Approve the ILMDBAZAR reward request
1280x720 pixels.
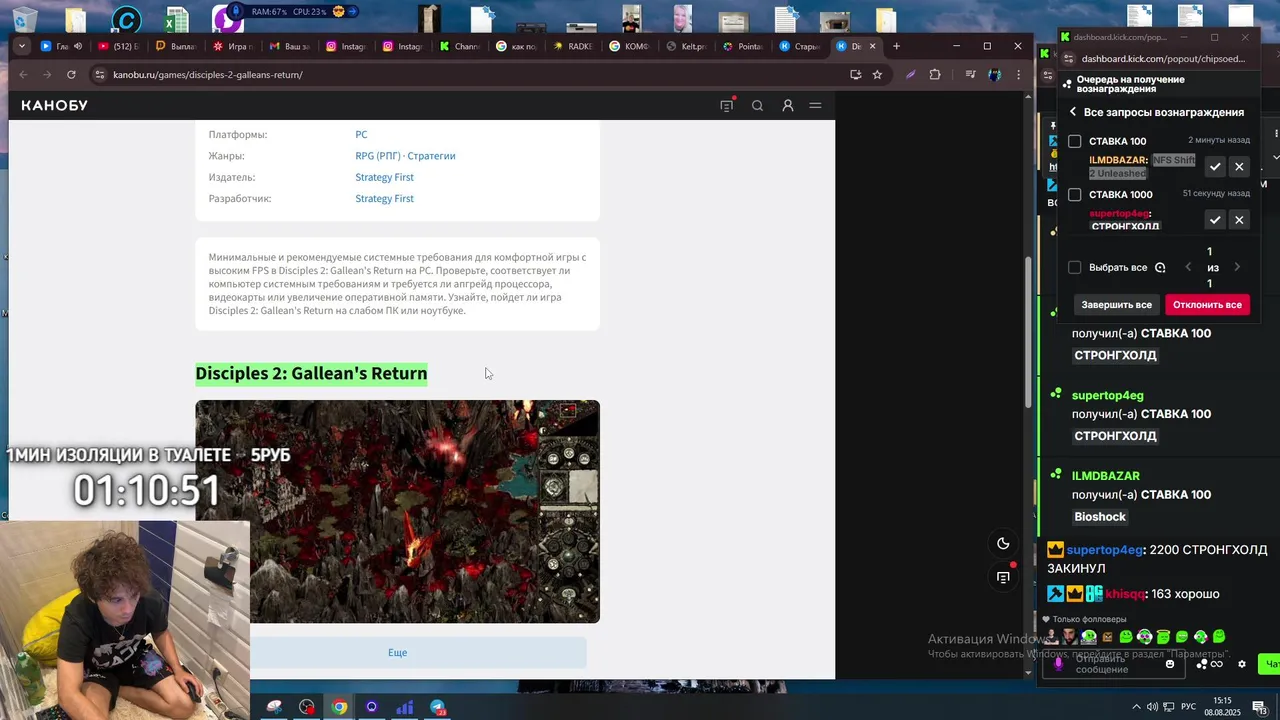[x=1215, y=167]
